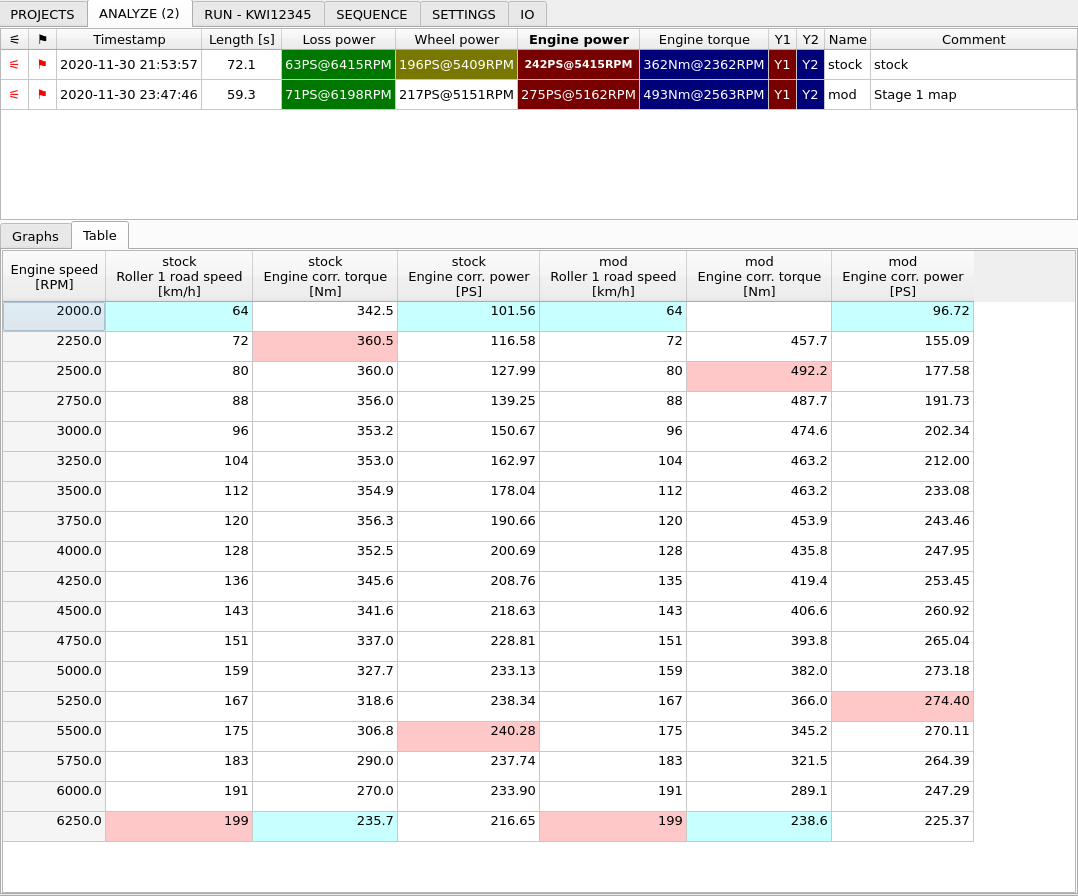Select timestamp 2020-11-30 21:53:57
Screen dimensions: 1078x896
coord(129,65)
